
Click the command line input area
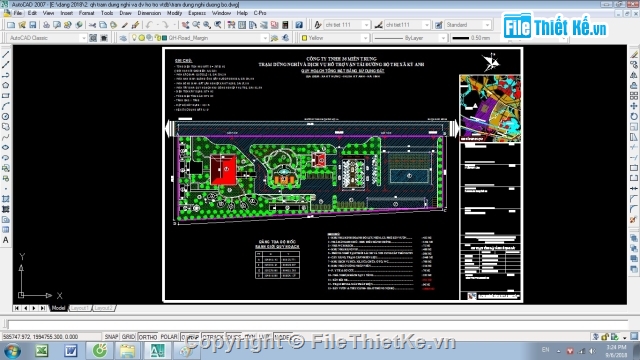click(316, 325)
